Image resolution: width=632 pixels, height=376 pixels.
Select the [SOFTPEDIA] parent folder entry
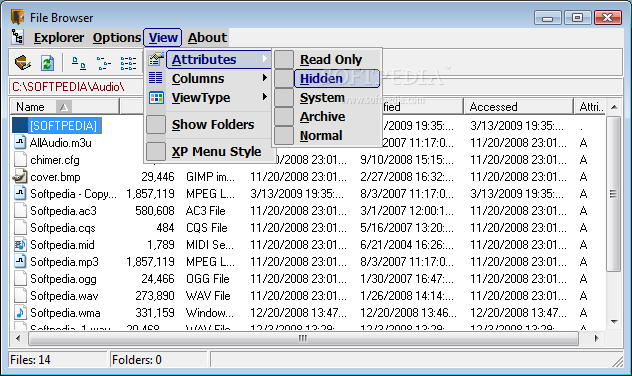pyautogui.click(x=64, y=126)
